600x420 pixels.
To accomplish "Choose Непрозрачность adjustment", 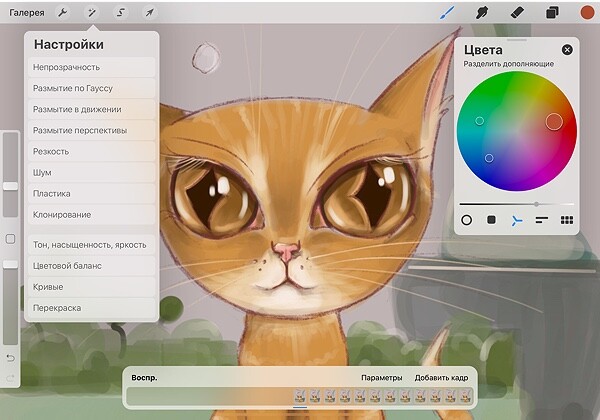I will point(91,67).
